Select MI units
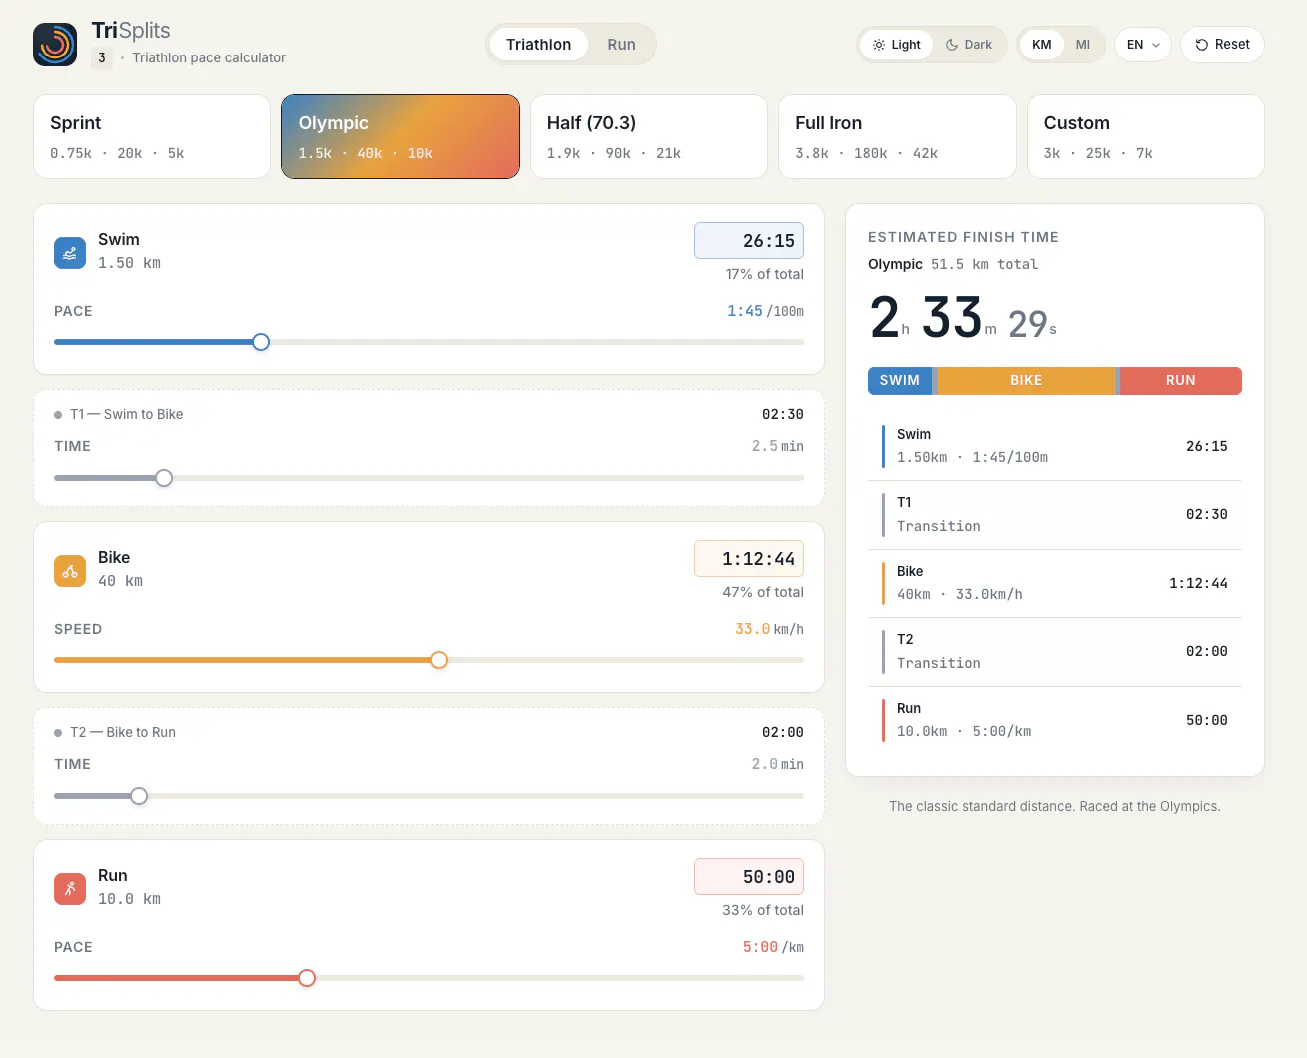This screenshot has width=1307, height=1058. (x=1083, y=45)
